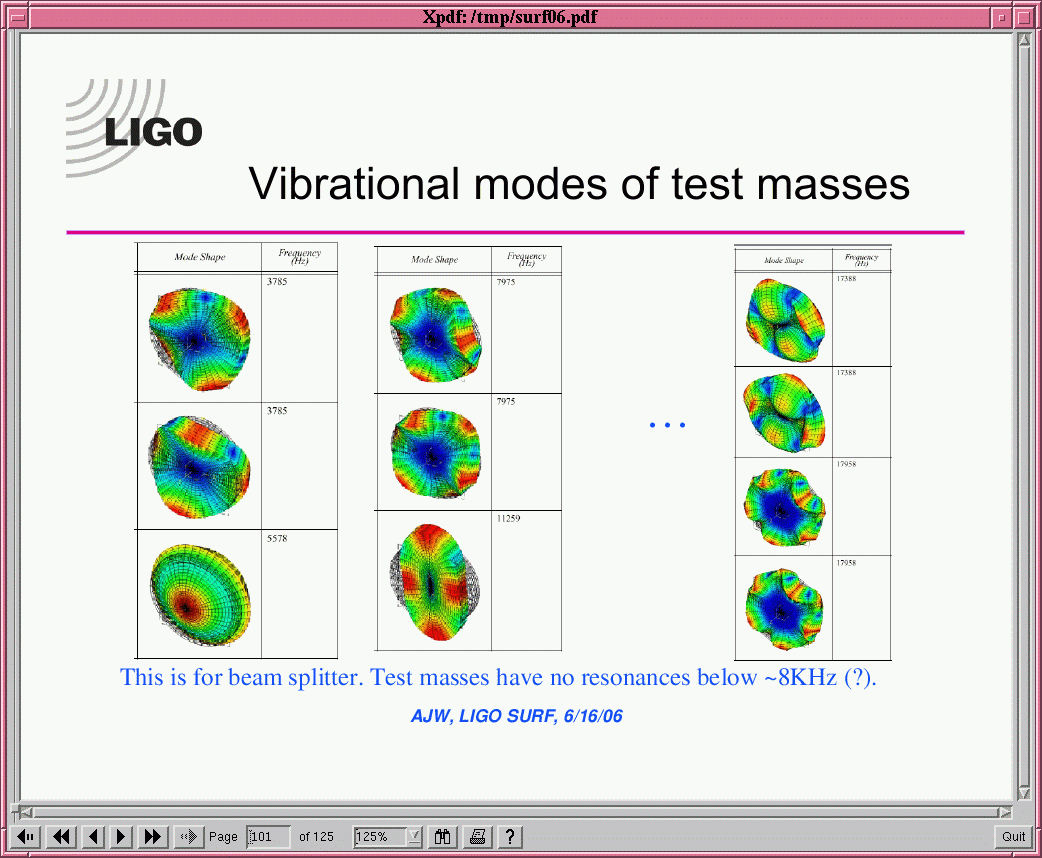Click the 5578 Hz mode shape image
1042x858 pixels.
(x=200, y=594)
